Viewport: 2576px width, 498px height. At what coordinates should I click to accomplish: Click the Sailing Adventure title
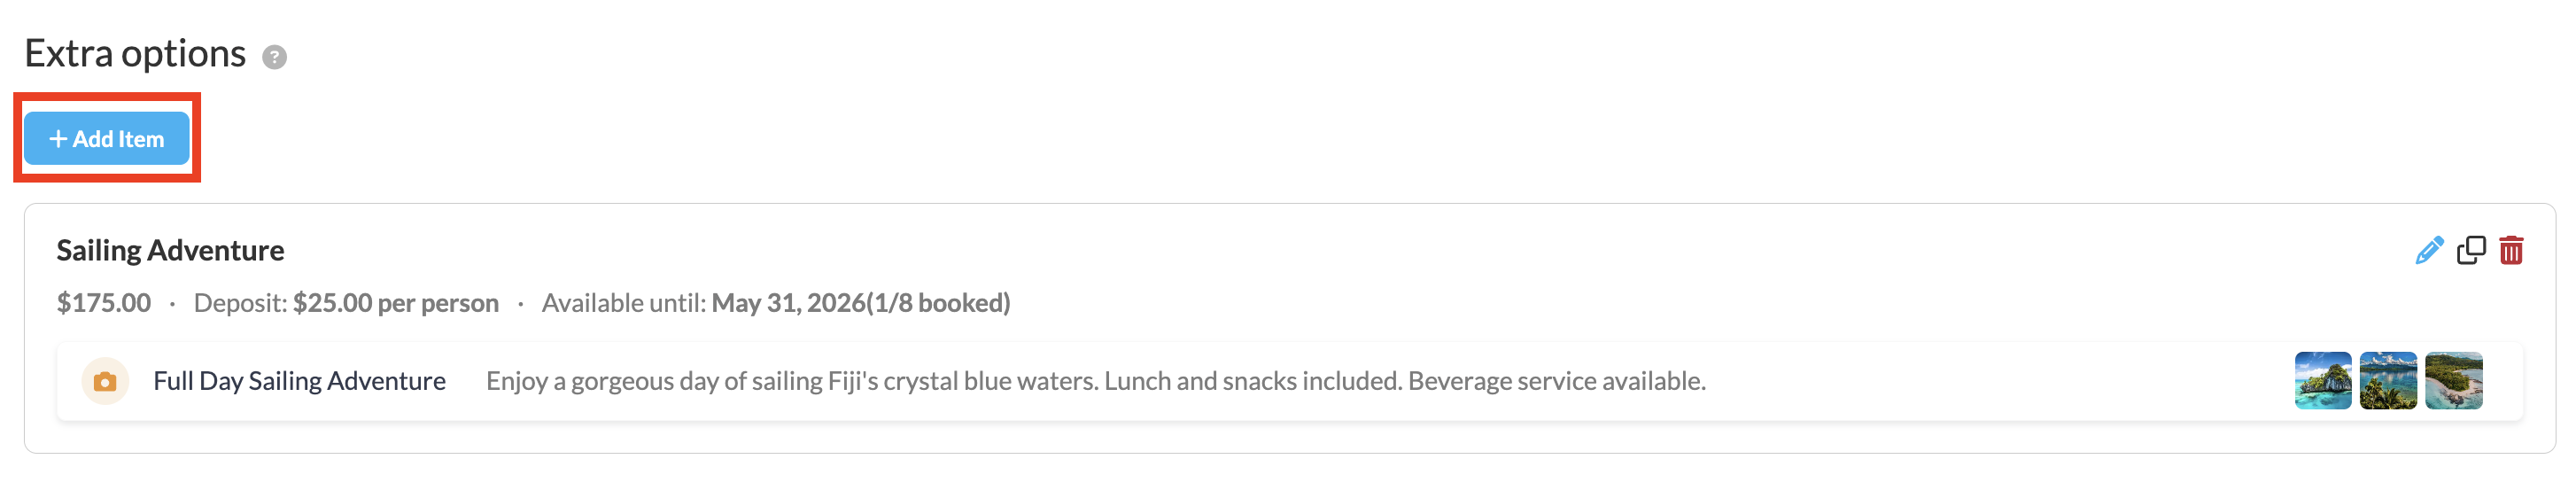coord(170,250)
